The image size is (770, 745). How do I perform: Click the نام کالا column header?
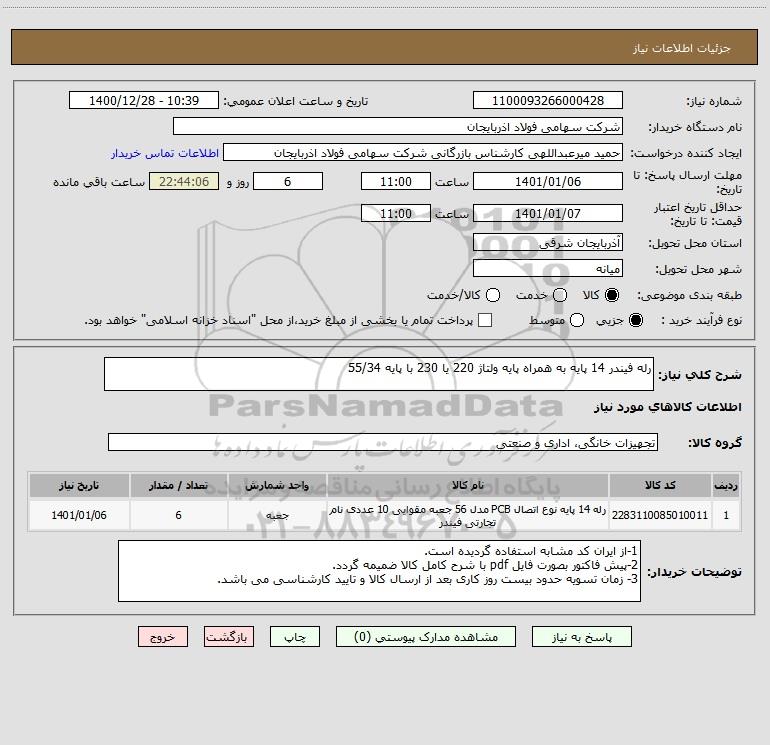coord(468,485)
